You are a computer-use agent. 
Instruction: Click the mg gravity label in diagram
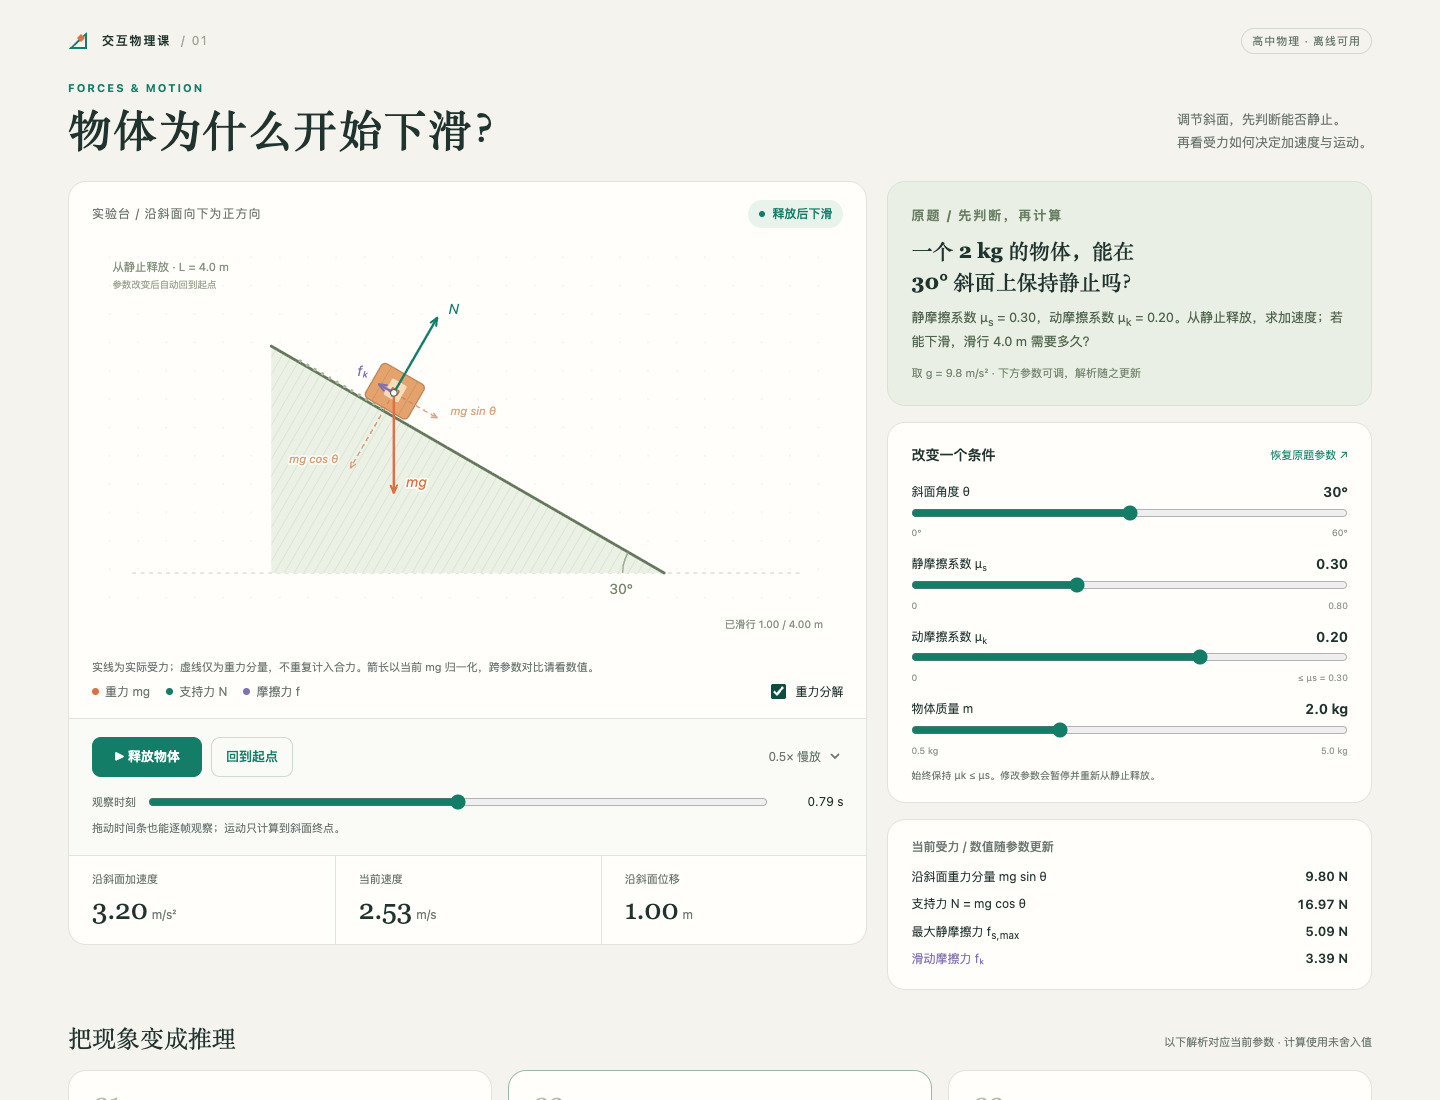[416, 482]
